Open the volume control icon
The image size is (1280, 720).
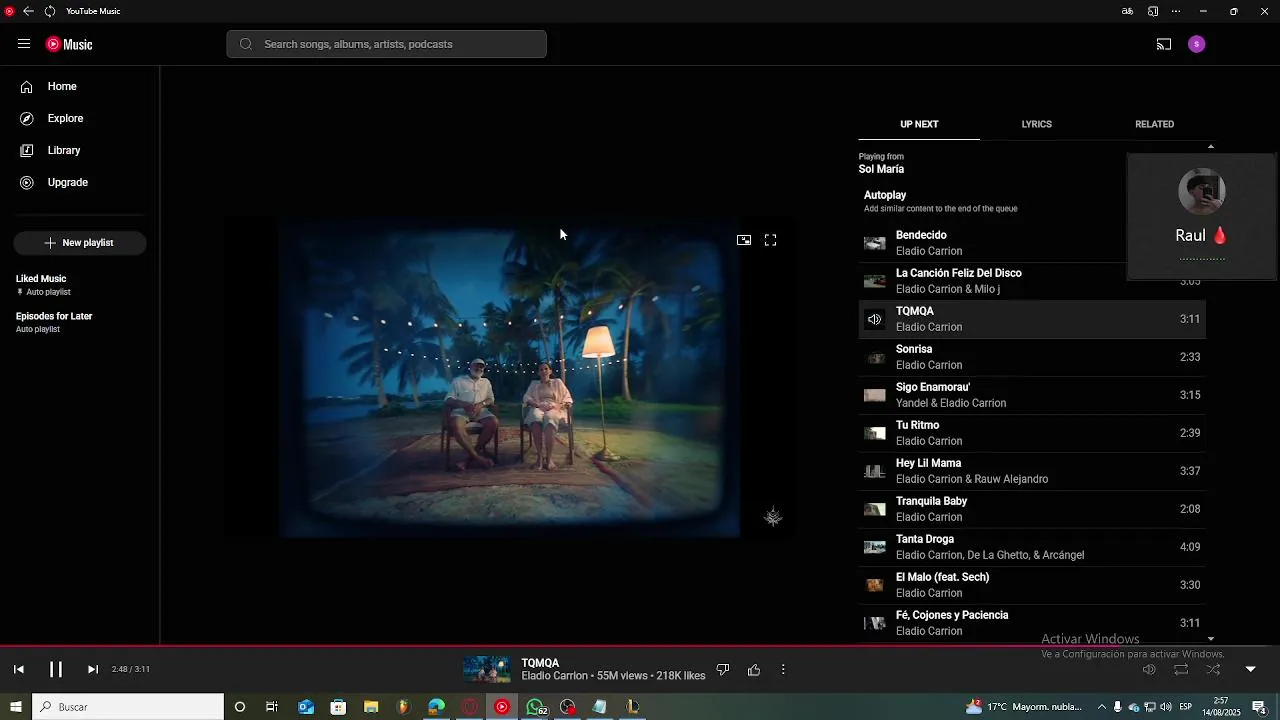(x=1149, y=669)
